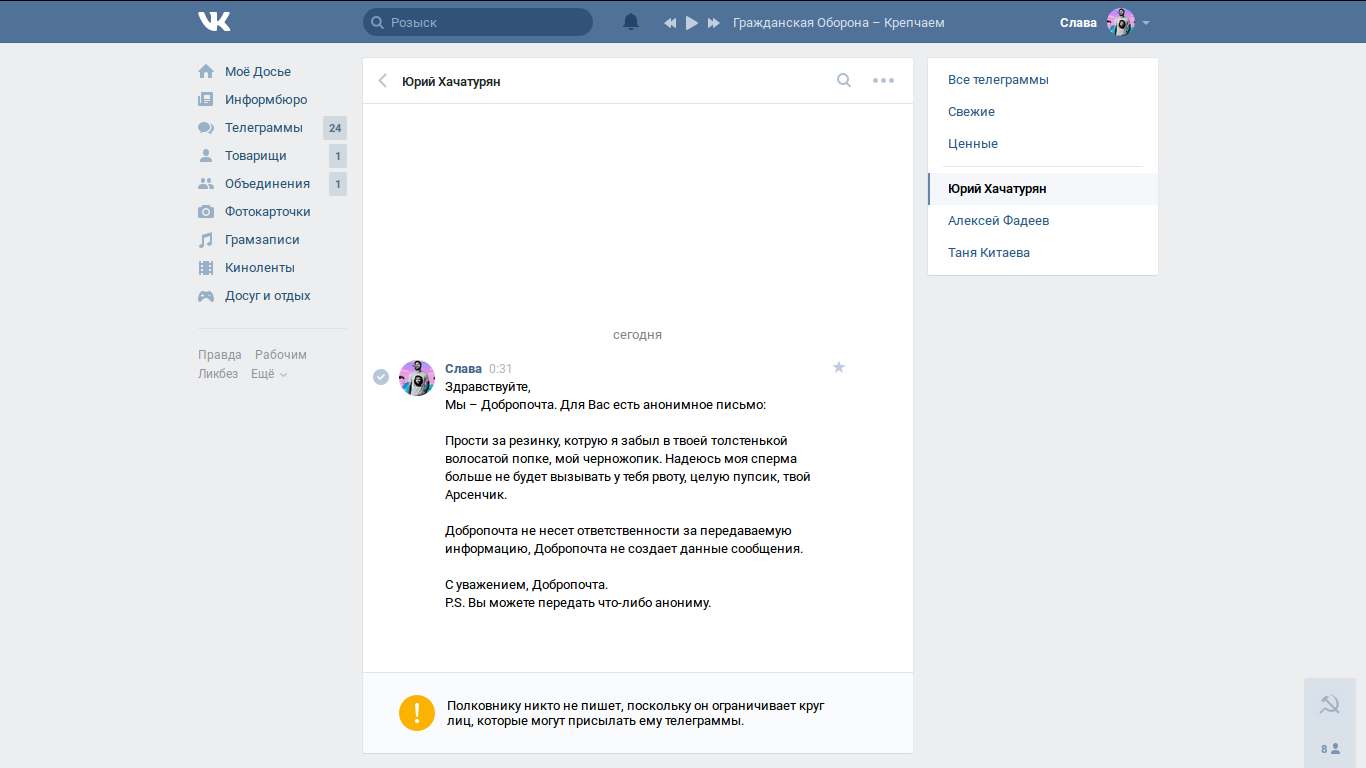The image size is (1366, 768).
Task: Go to Киноленты
Action: click(260, 268)
